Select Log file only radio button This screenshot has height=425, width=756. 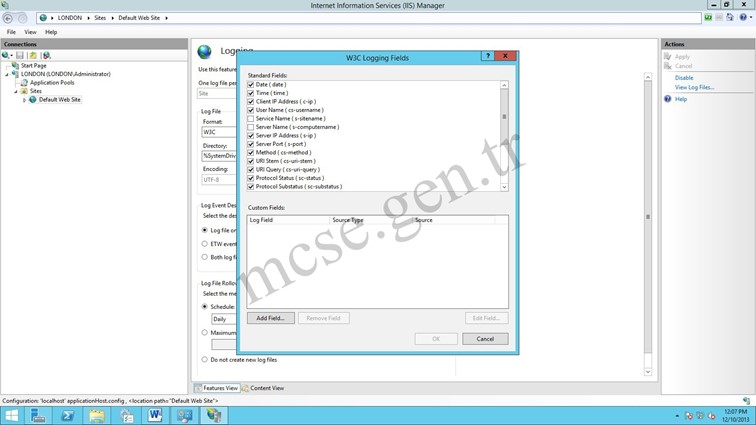204,230
